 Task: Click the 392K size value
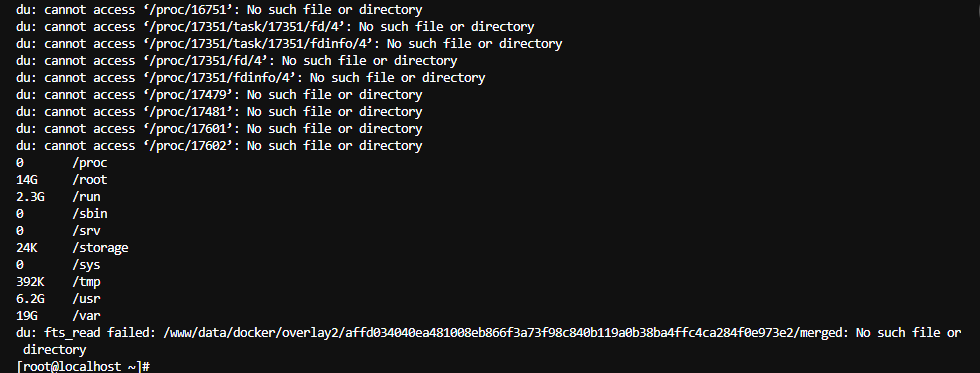click(x=31, y=282)
